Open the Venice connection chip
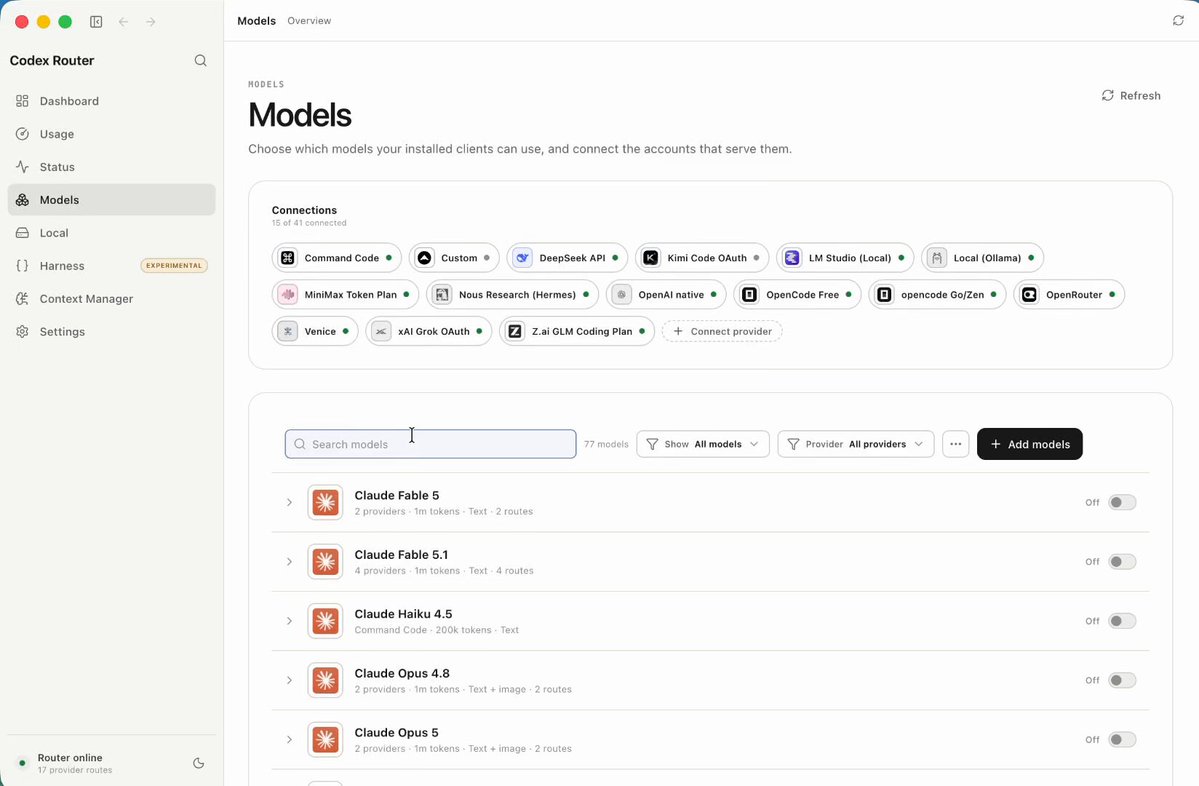 [315, 331]
